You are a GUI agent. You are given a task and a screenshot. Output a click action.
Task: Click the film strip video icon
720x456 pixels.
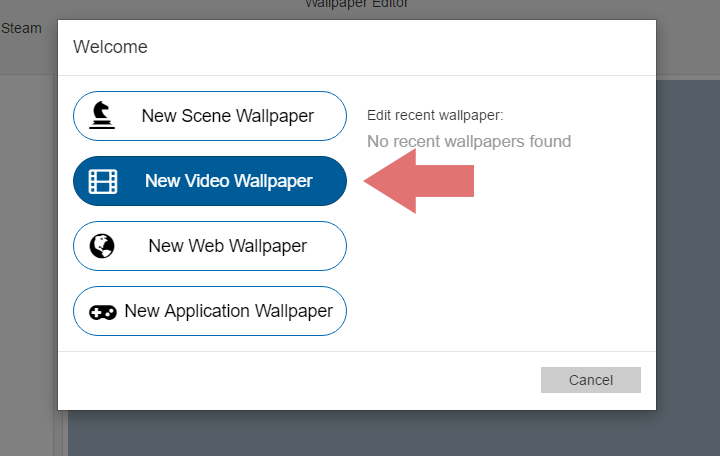pyautogui.click(x=103, y=181)
